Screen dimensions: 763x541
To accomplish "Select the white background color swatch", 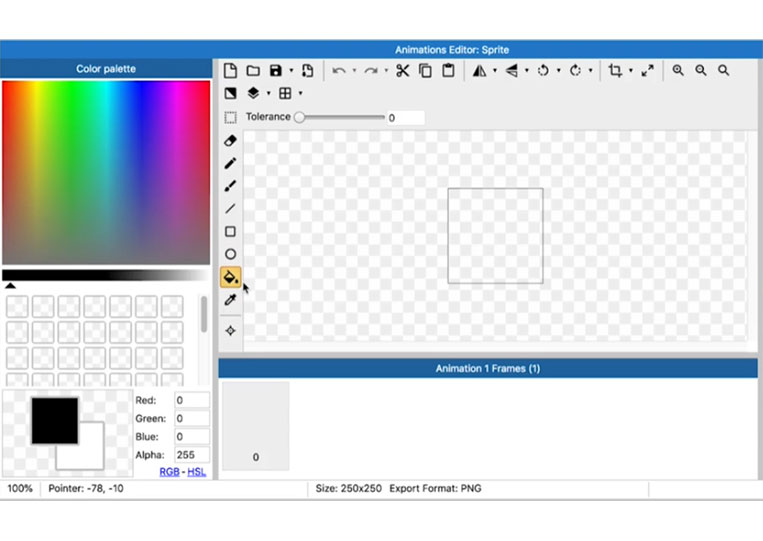I will coord(91,457).
